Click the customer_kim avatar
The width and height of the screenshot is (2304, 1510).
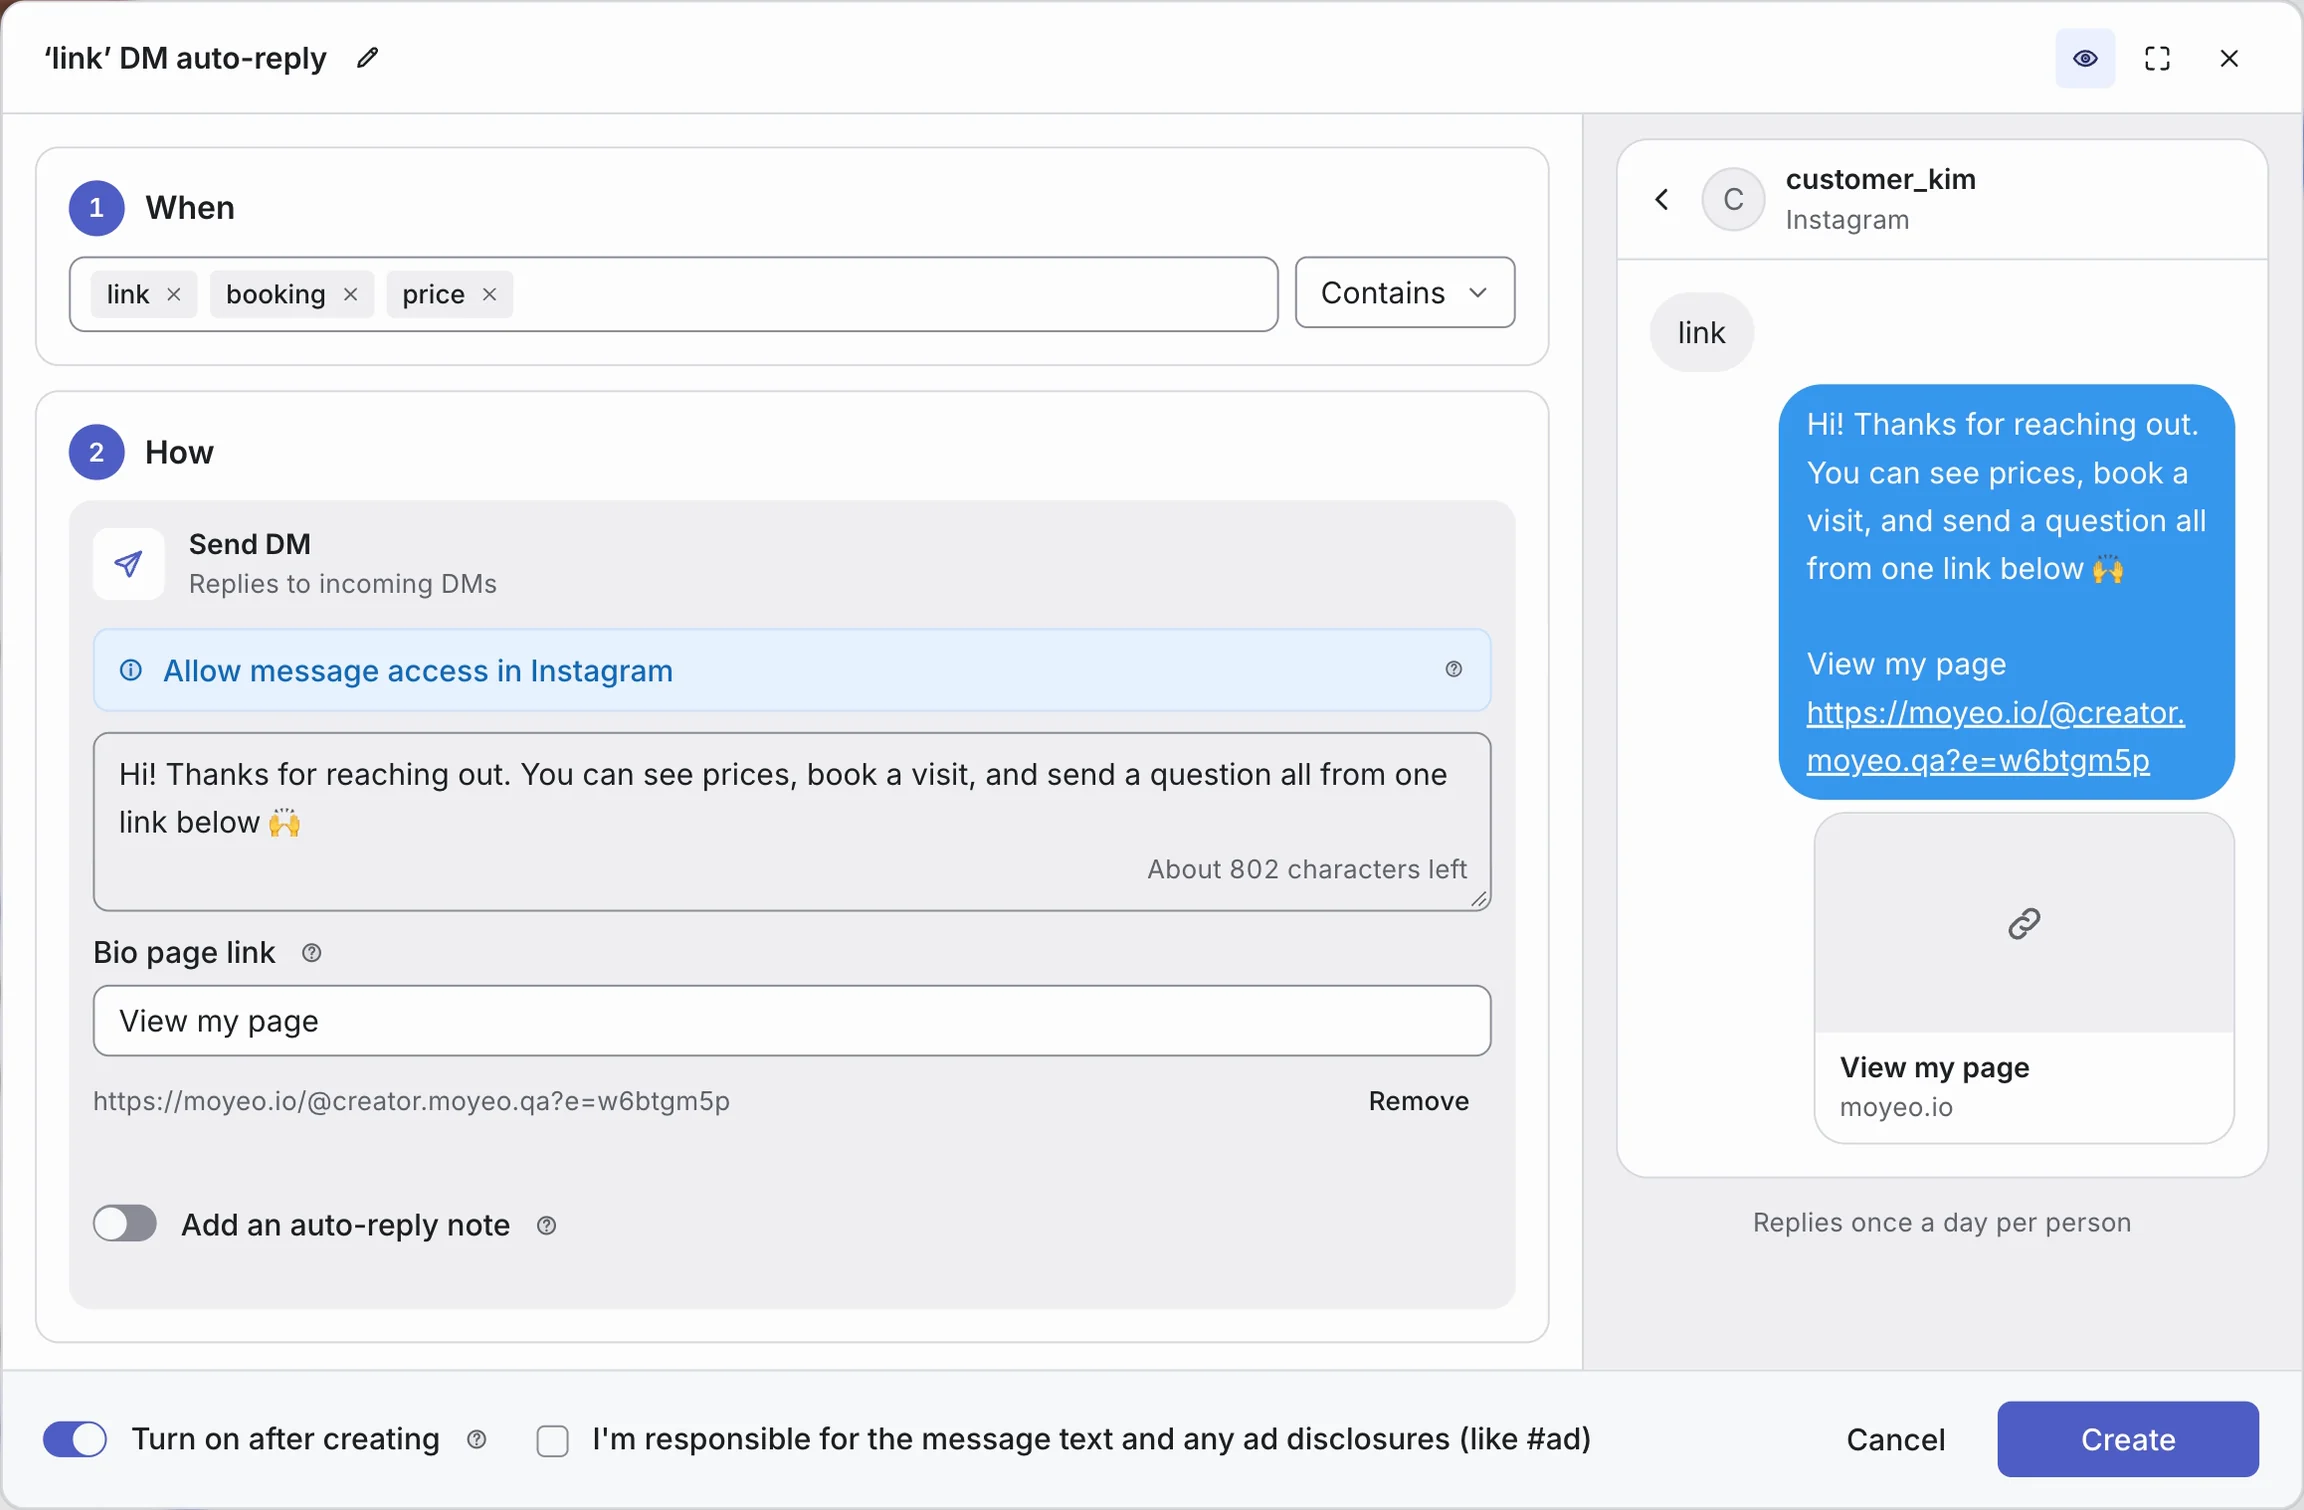point(1733,199)
